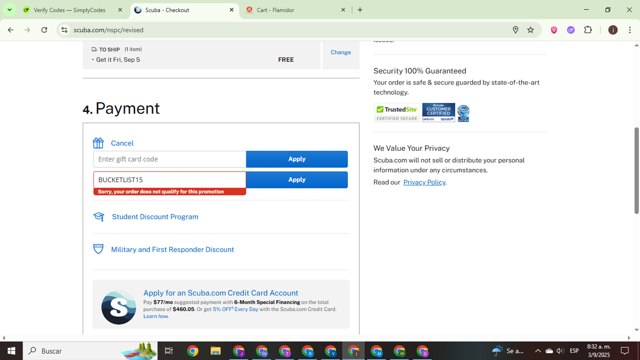The image size is (640, 360).
Task: Click the horizontal scrollbar right arrow
Action: [629, 338]
